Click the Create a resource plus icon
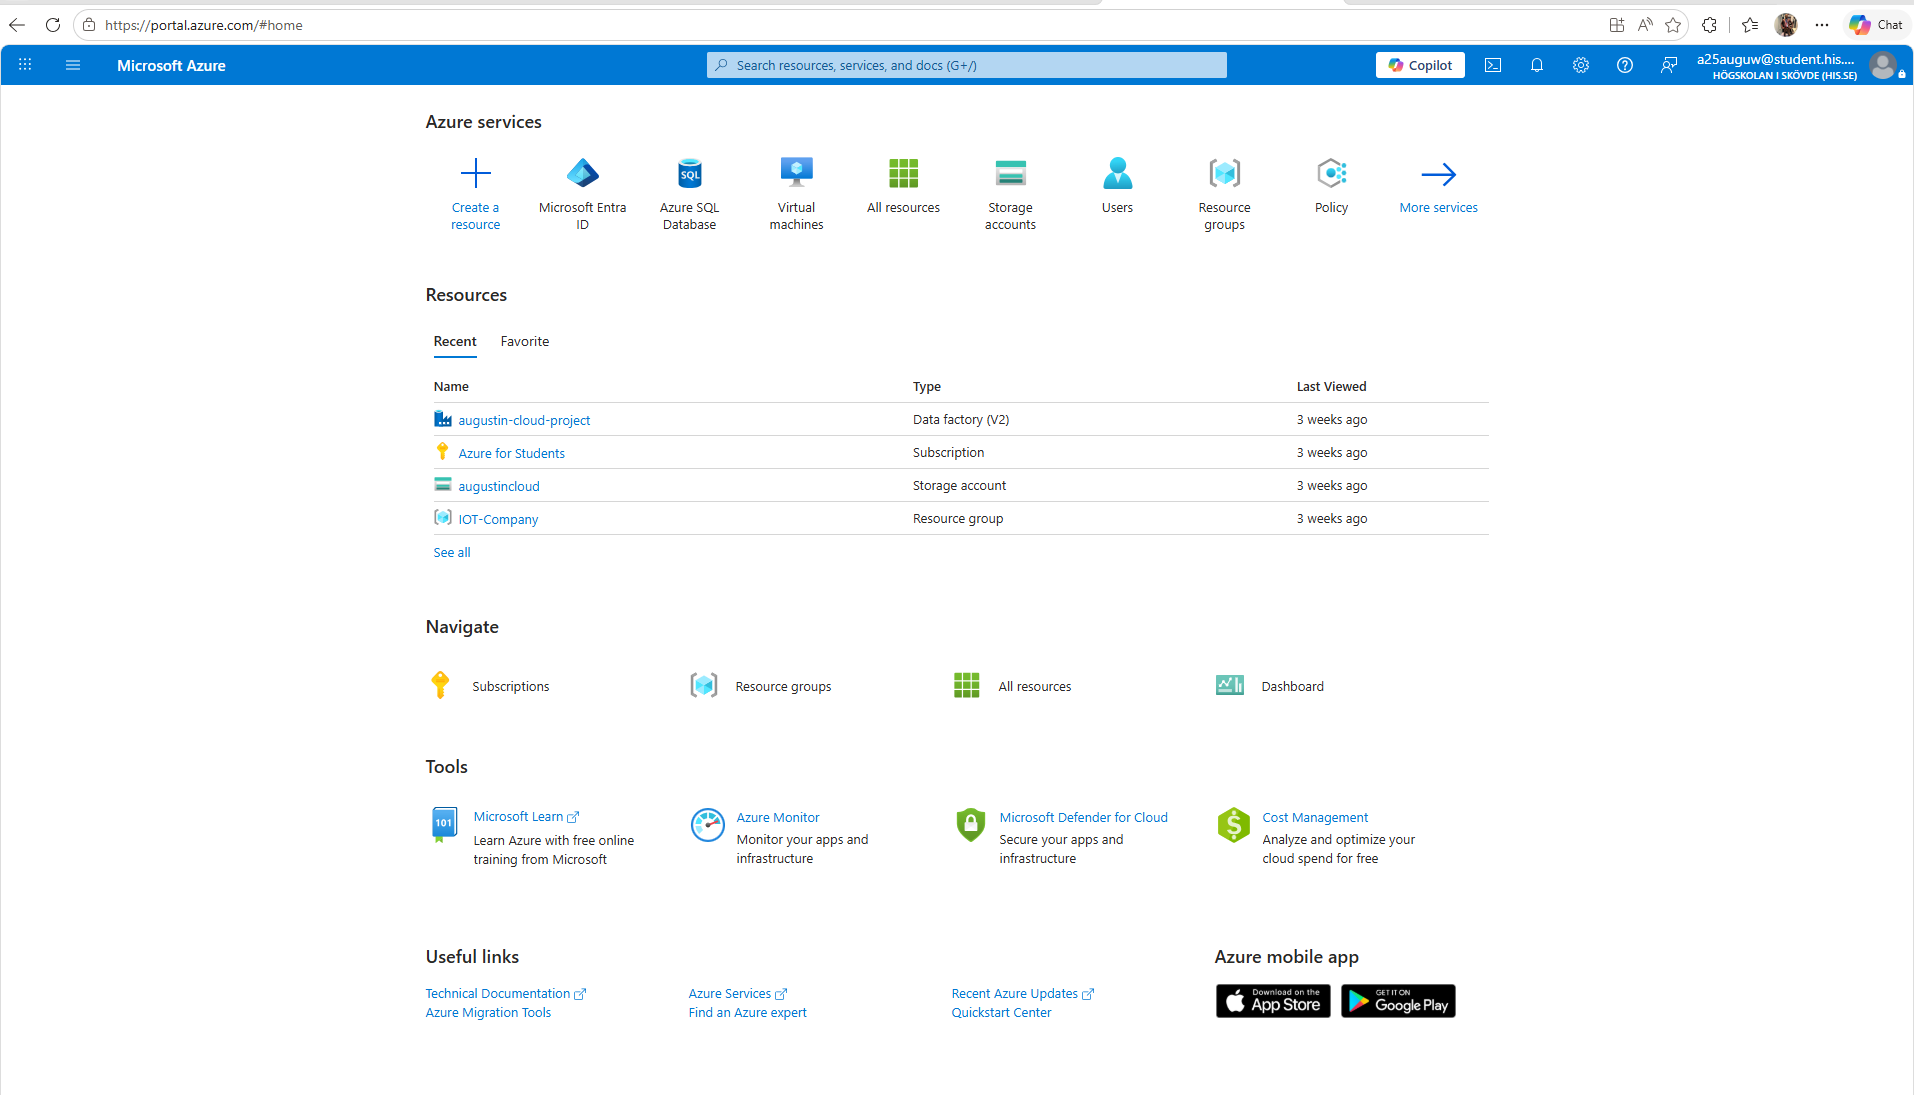The width and height of the screenshot is (1914, 1095). pyautogui.click(x=476, y=174)
